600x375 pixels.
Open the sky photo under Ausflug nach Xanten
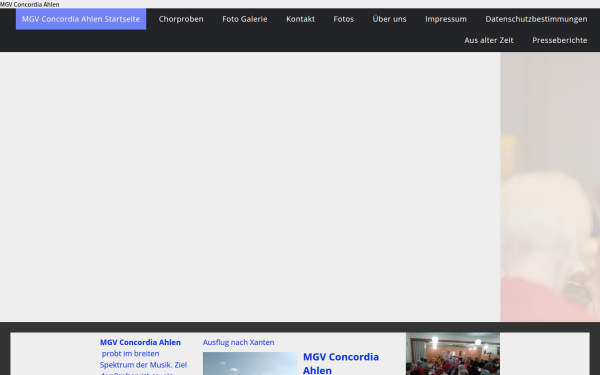250,364
